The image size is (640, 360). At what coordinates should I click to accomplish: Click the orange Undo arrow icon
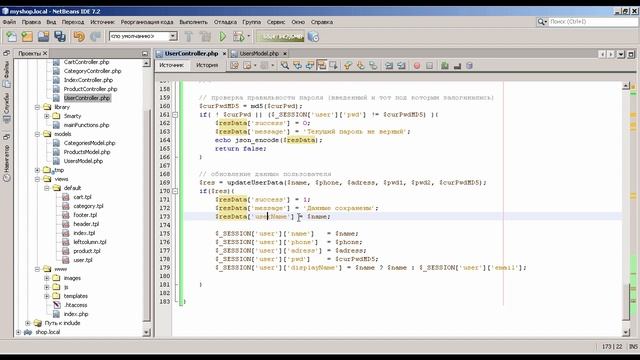79,37
